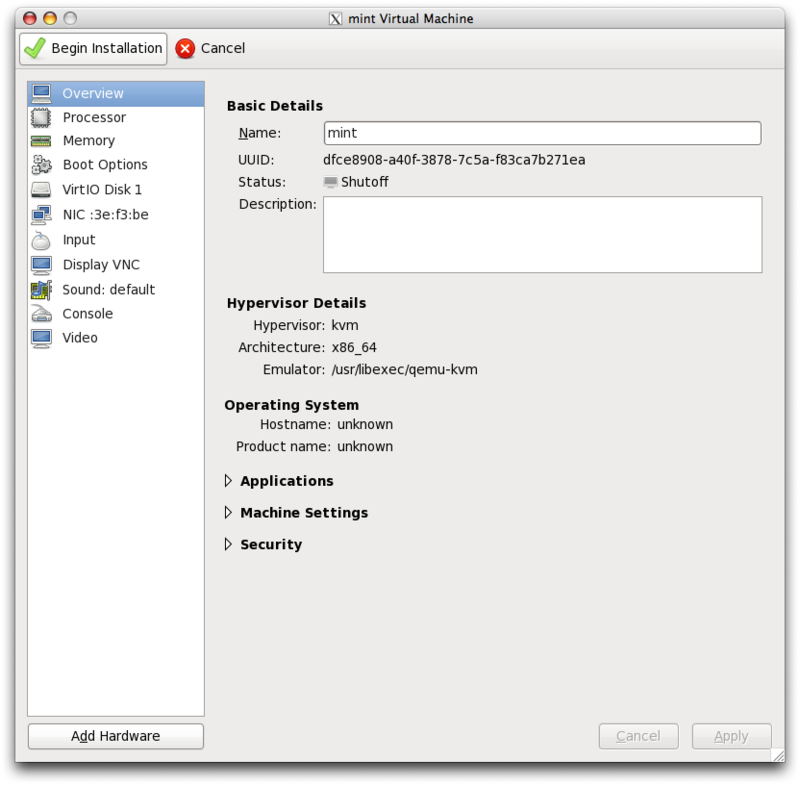Click the Operating System heading
Viewport: 800px width, 785px height.
(x=292, y=405)
